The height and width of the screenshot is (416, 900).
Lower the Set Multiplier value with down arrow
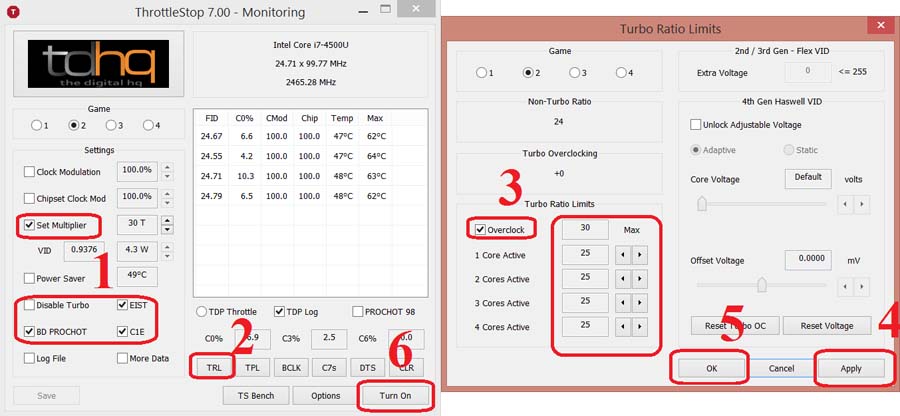coord(167,230)
